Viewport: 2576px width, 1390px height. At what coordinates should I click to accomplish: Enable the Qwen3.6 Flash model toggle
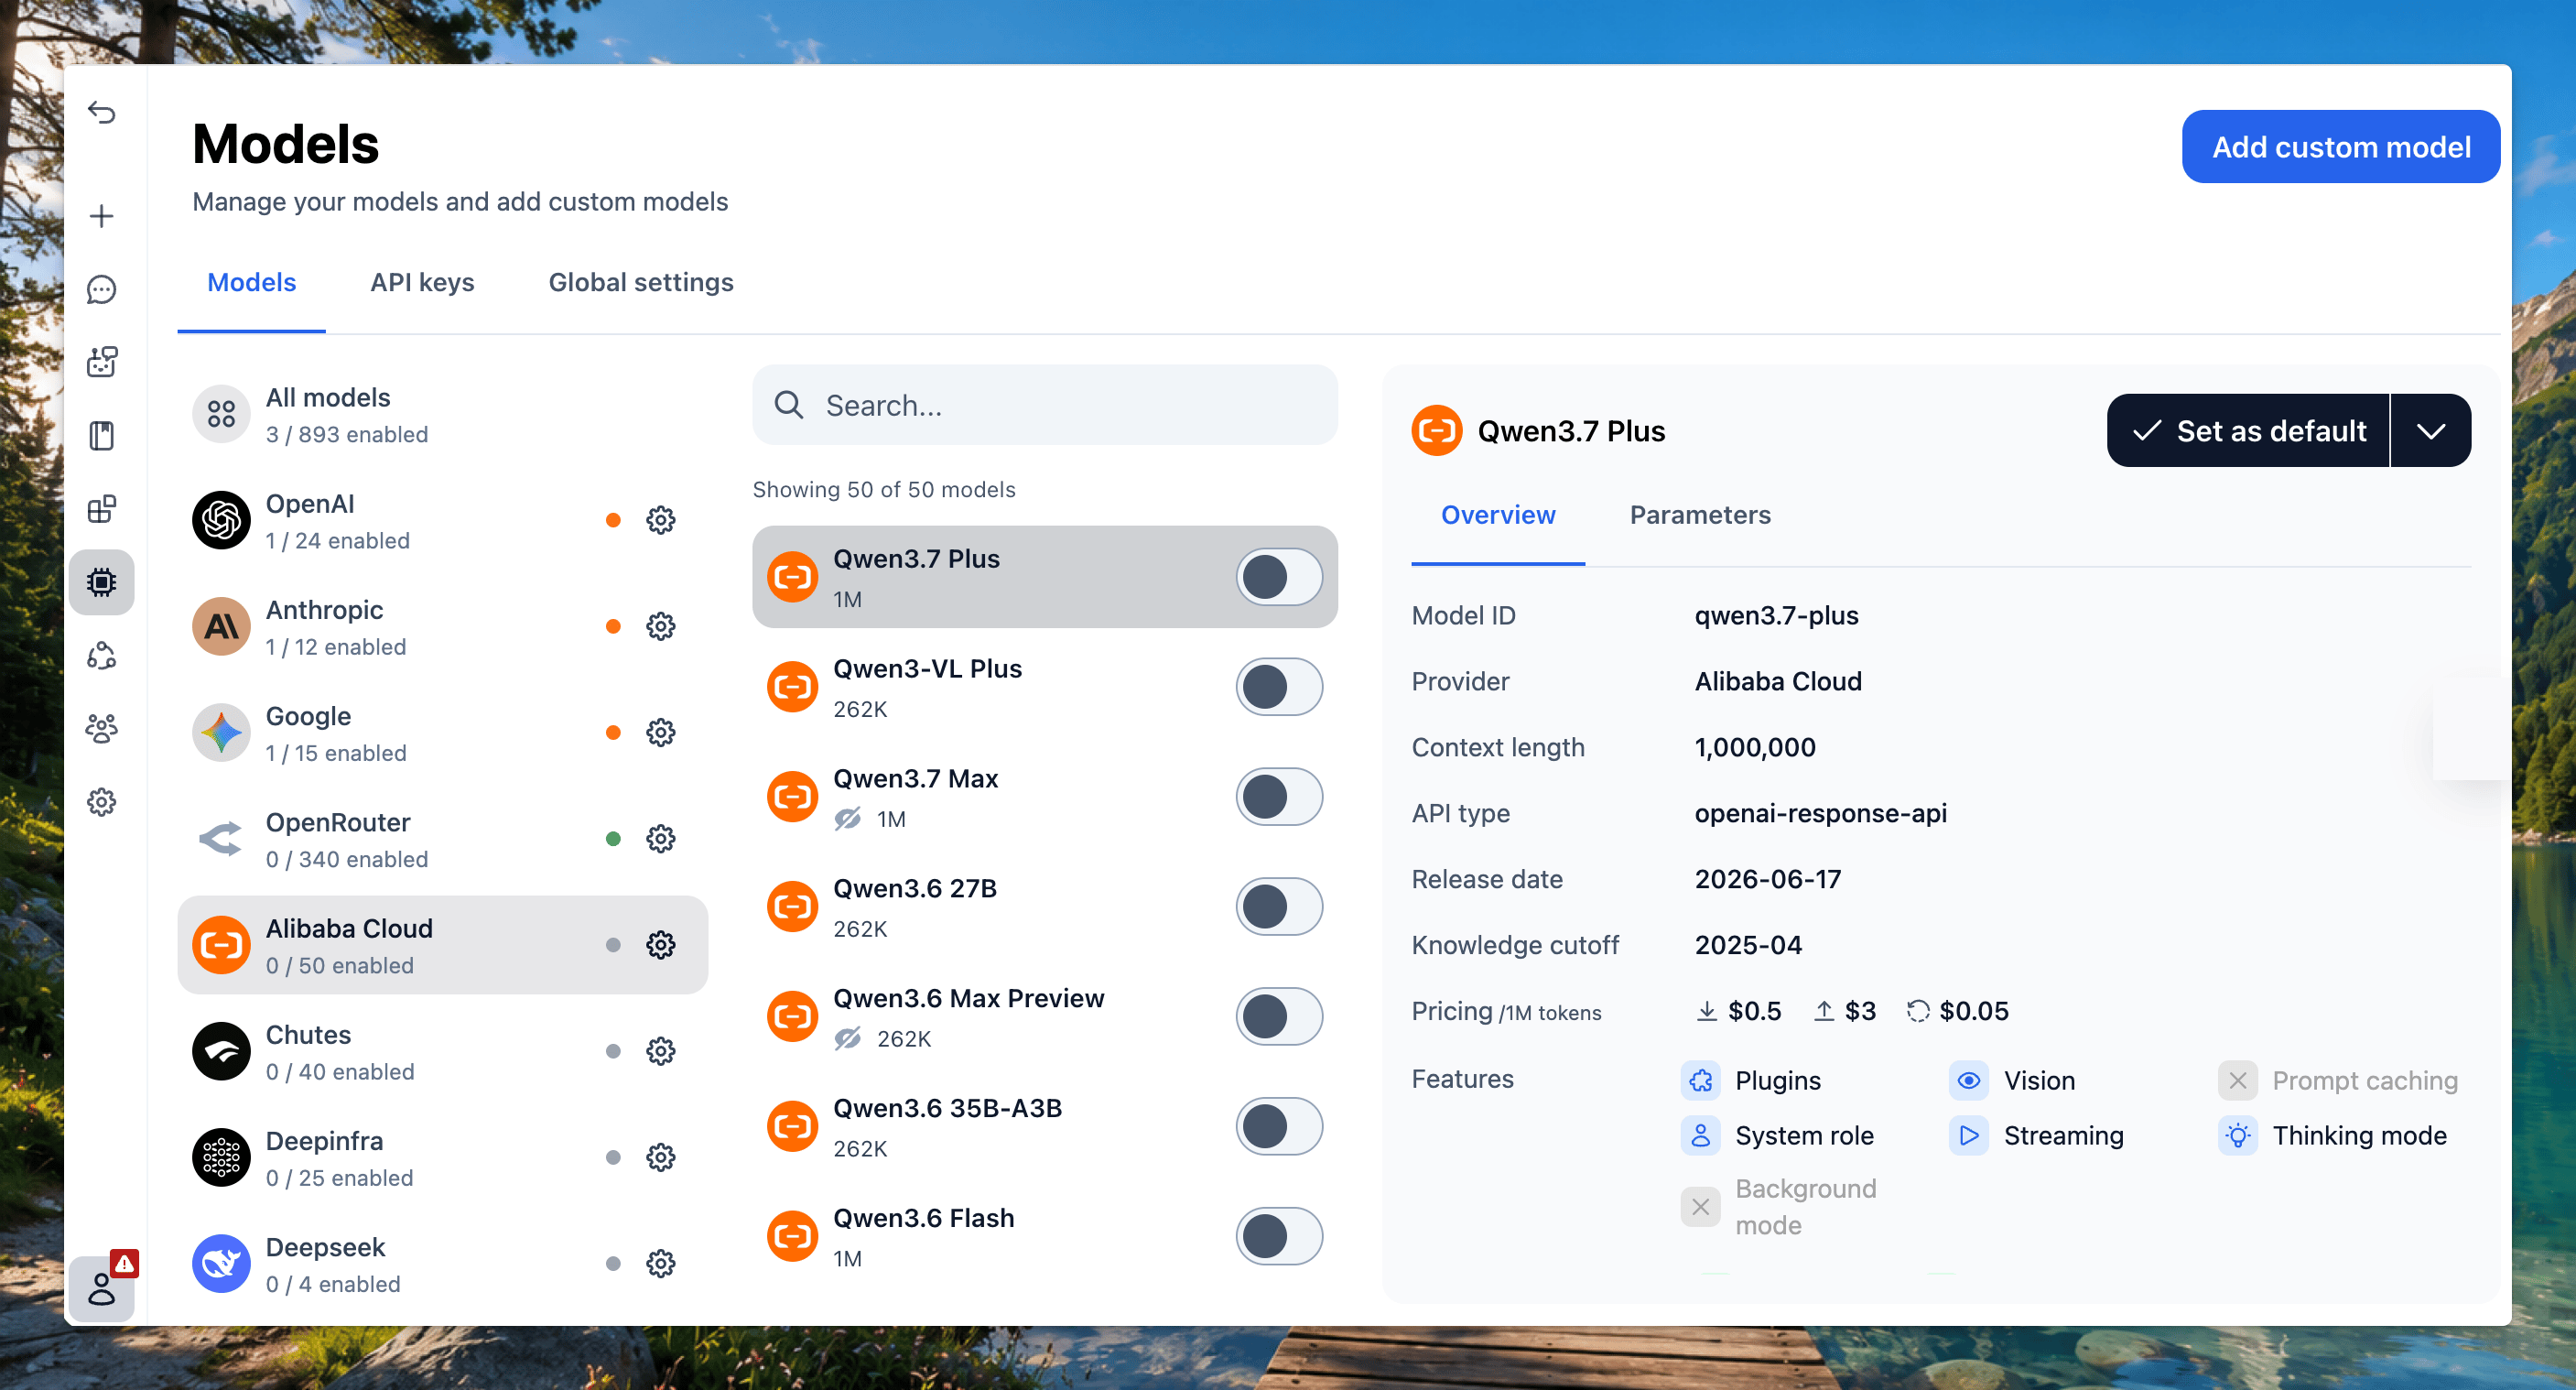pos(1279,1237)
